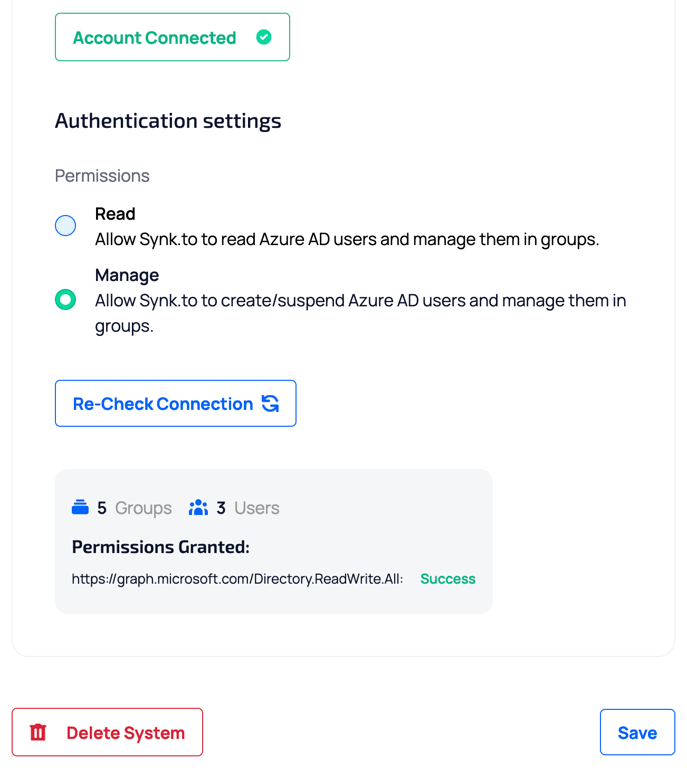Click the 3 Users count

click(248, 508)
